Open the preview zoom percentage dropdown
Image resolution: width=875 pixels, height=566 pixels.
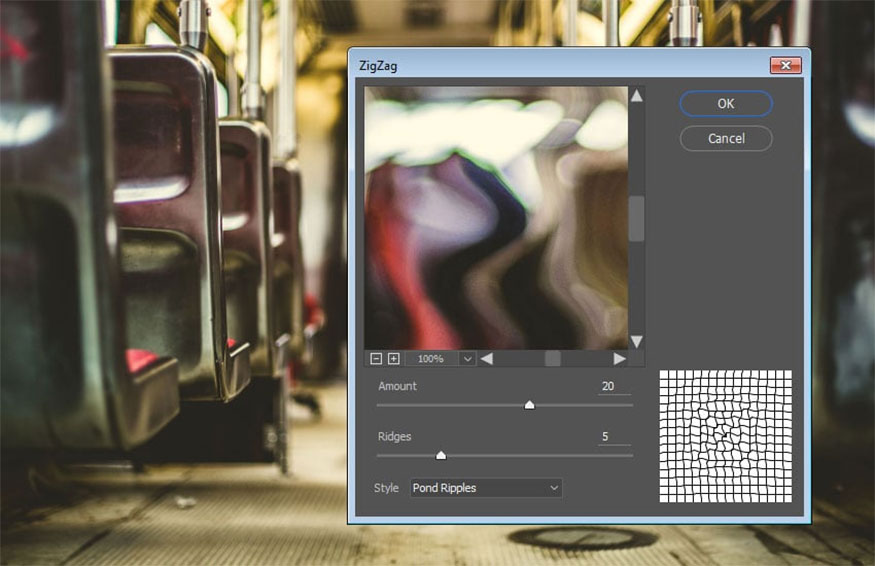tap(467, 358)
